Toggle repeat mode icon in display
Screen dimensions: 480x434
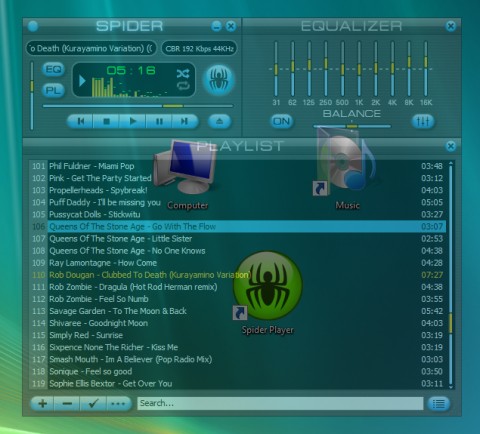coord(183,86)
